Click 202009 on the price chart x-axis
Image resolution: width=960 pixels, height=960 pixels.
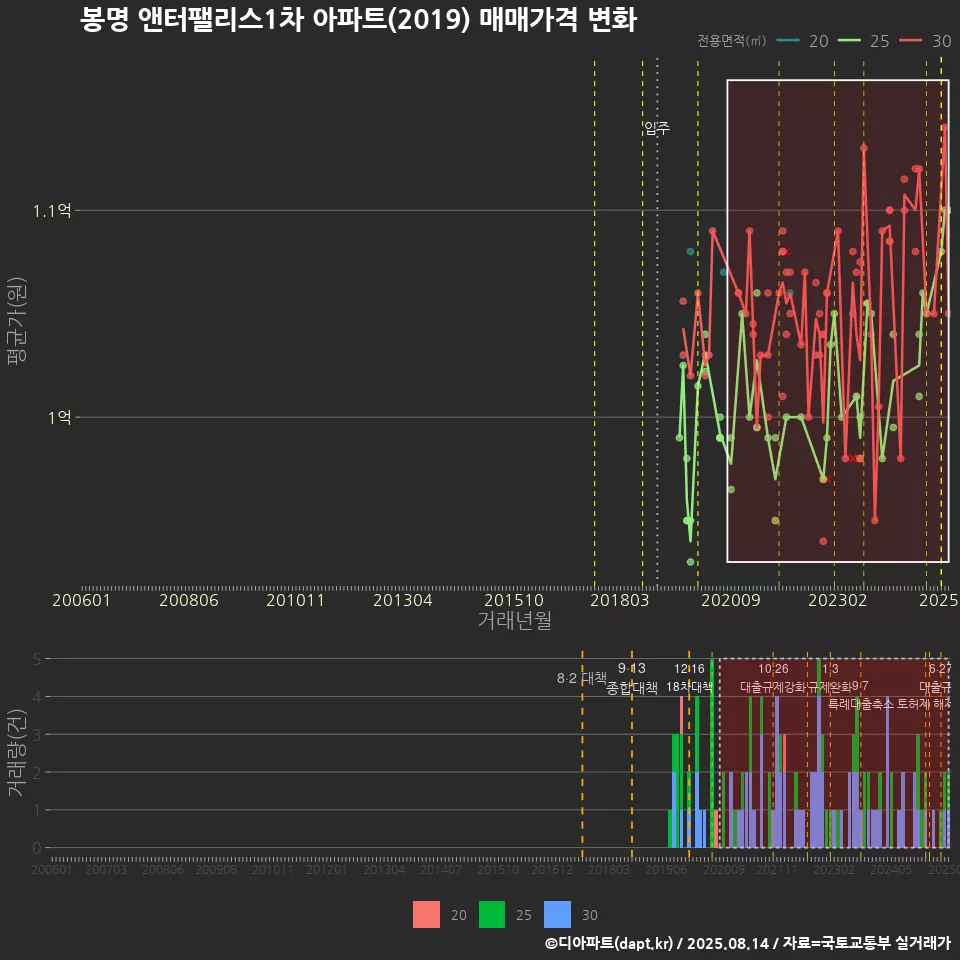point(730,600)
